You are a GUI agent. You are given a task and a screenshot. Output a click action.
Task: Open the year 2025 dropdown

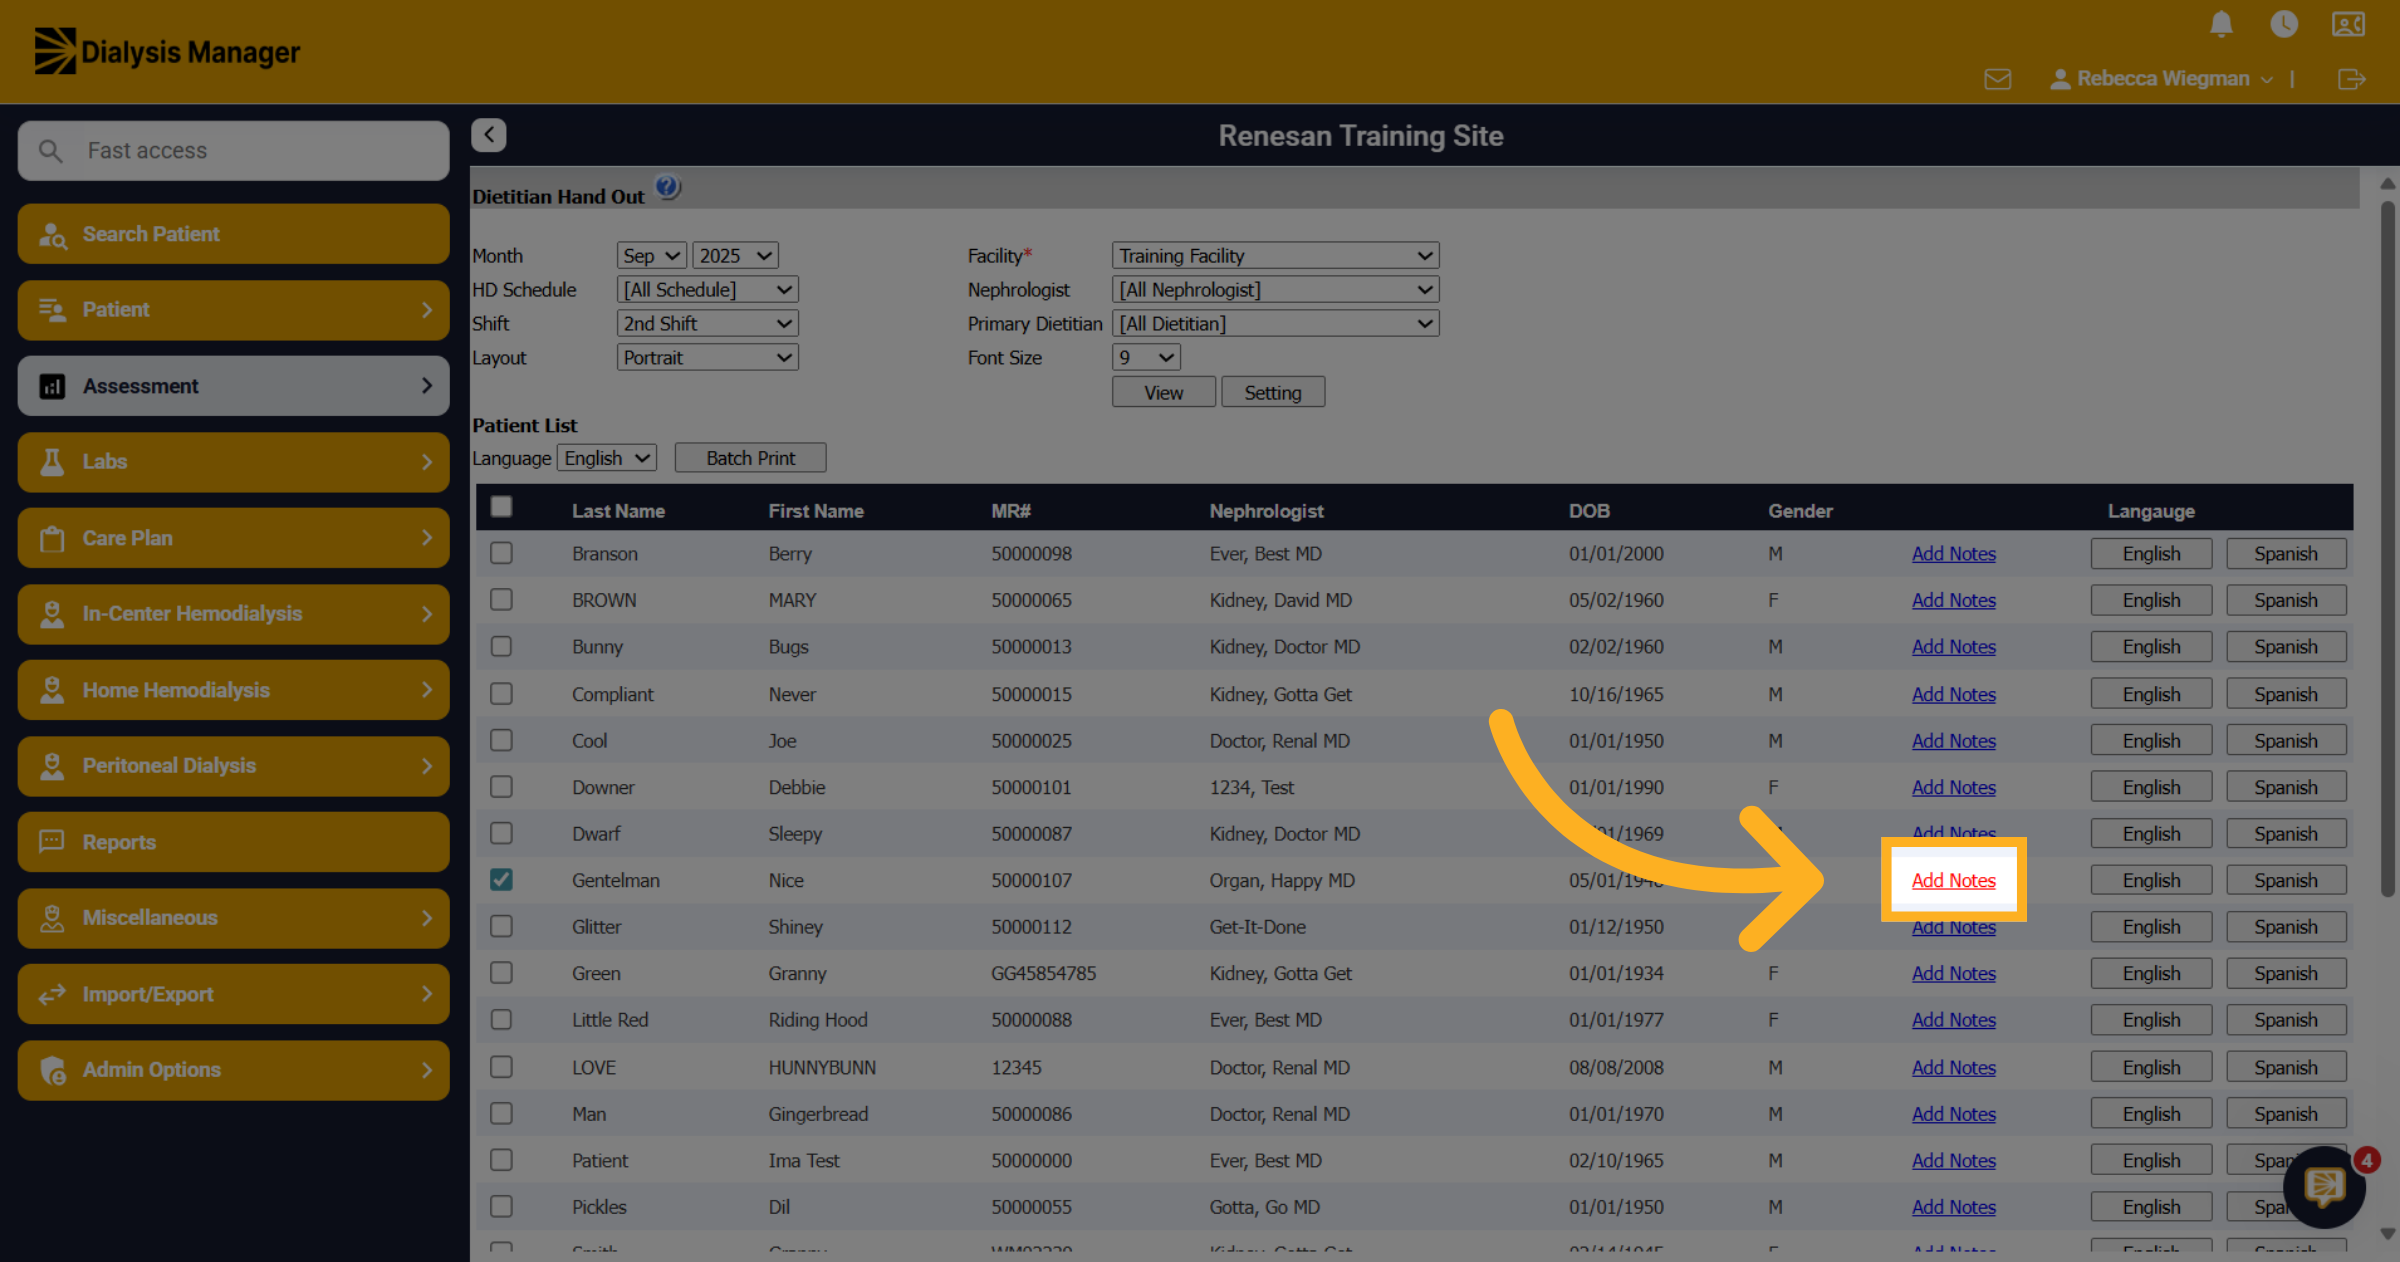735,256
